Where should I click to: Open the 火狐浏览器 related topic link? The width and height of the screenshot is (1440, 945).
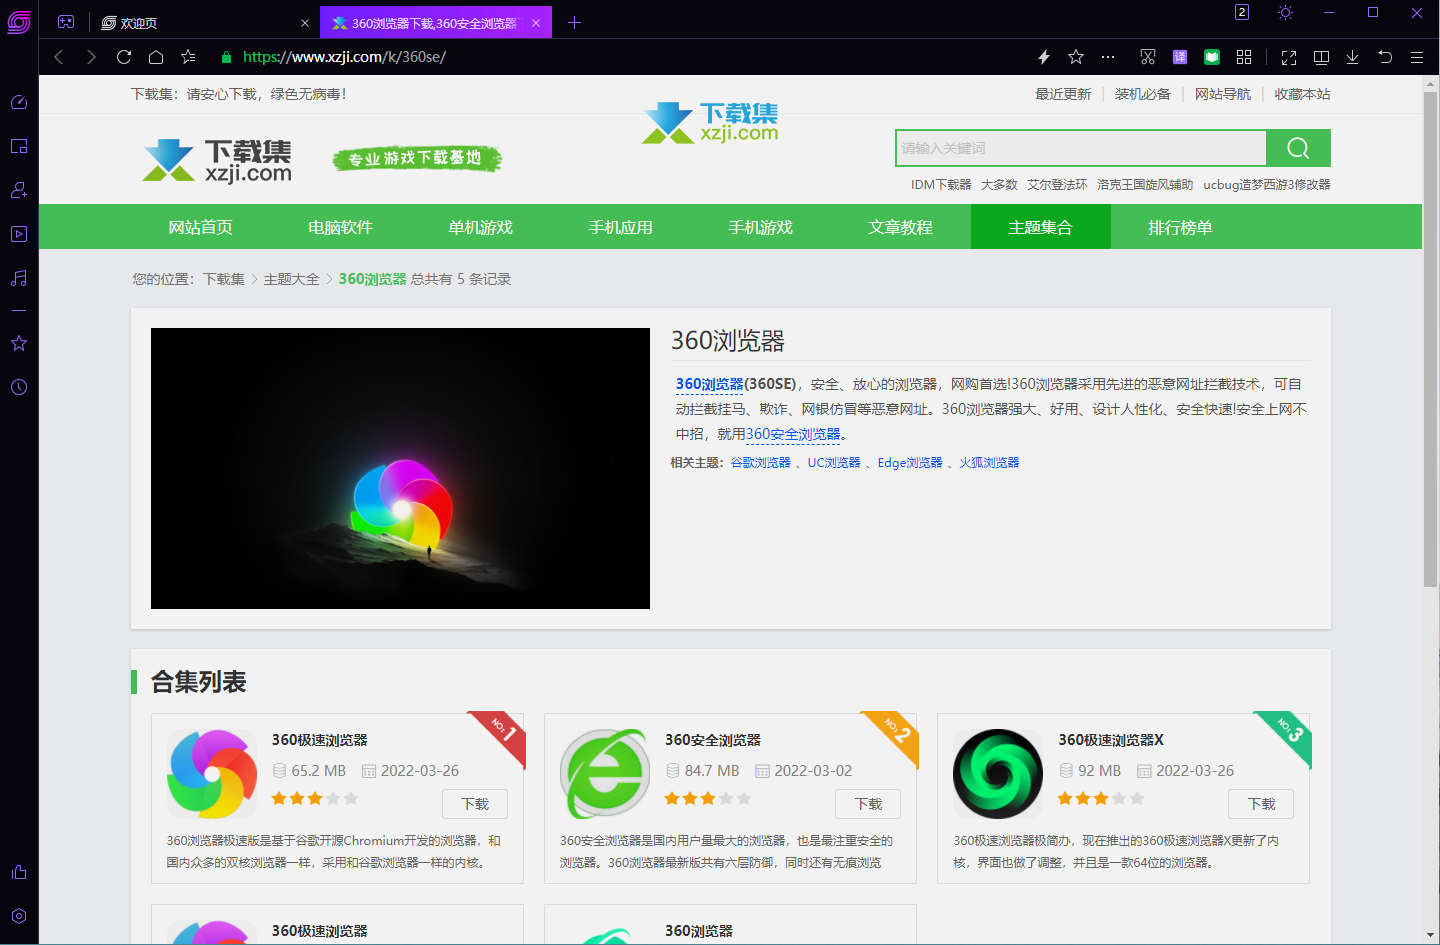990,463
